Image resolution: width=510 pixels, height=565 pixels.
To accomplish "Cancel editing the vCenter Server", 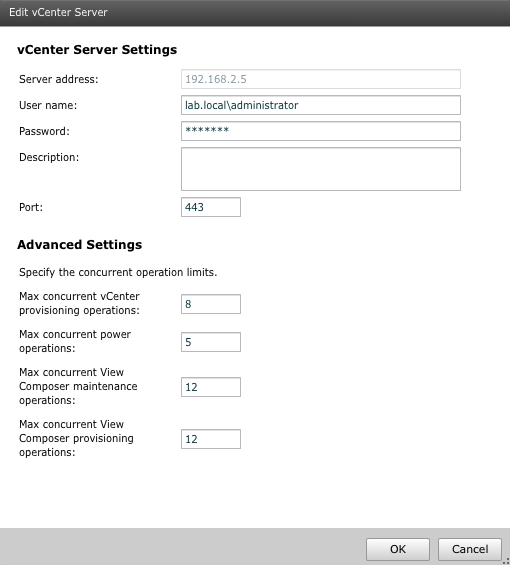I will point(470,549).
